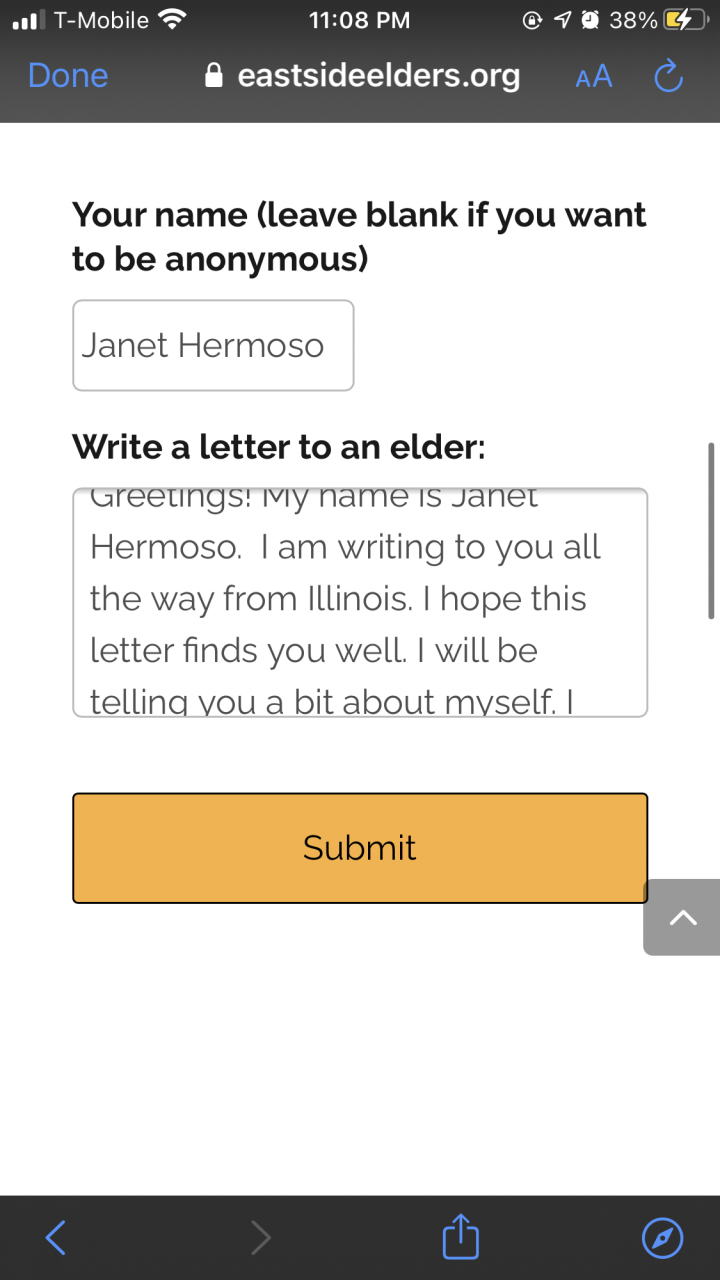This screenshot has width=720, height=1280.
Task: Go back with the back arrow
Action: (x=56, y=1238)
